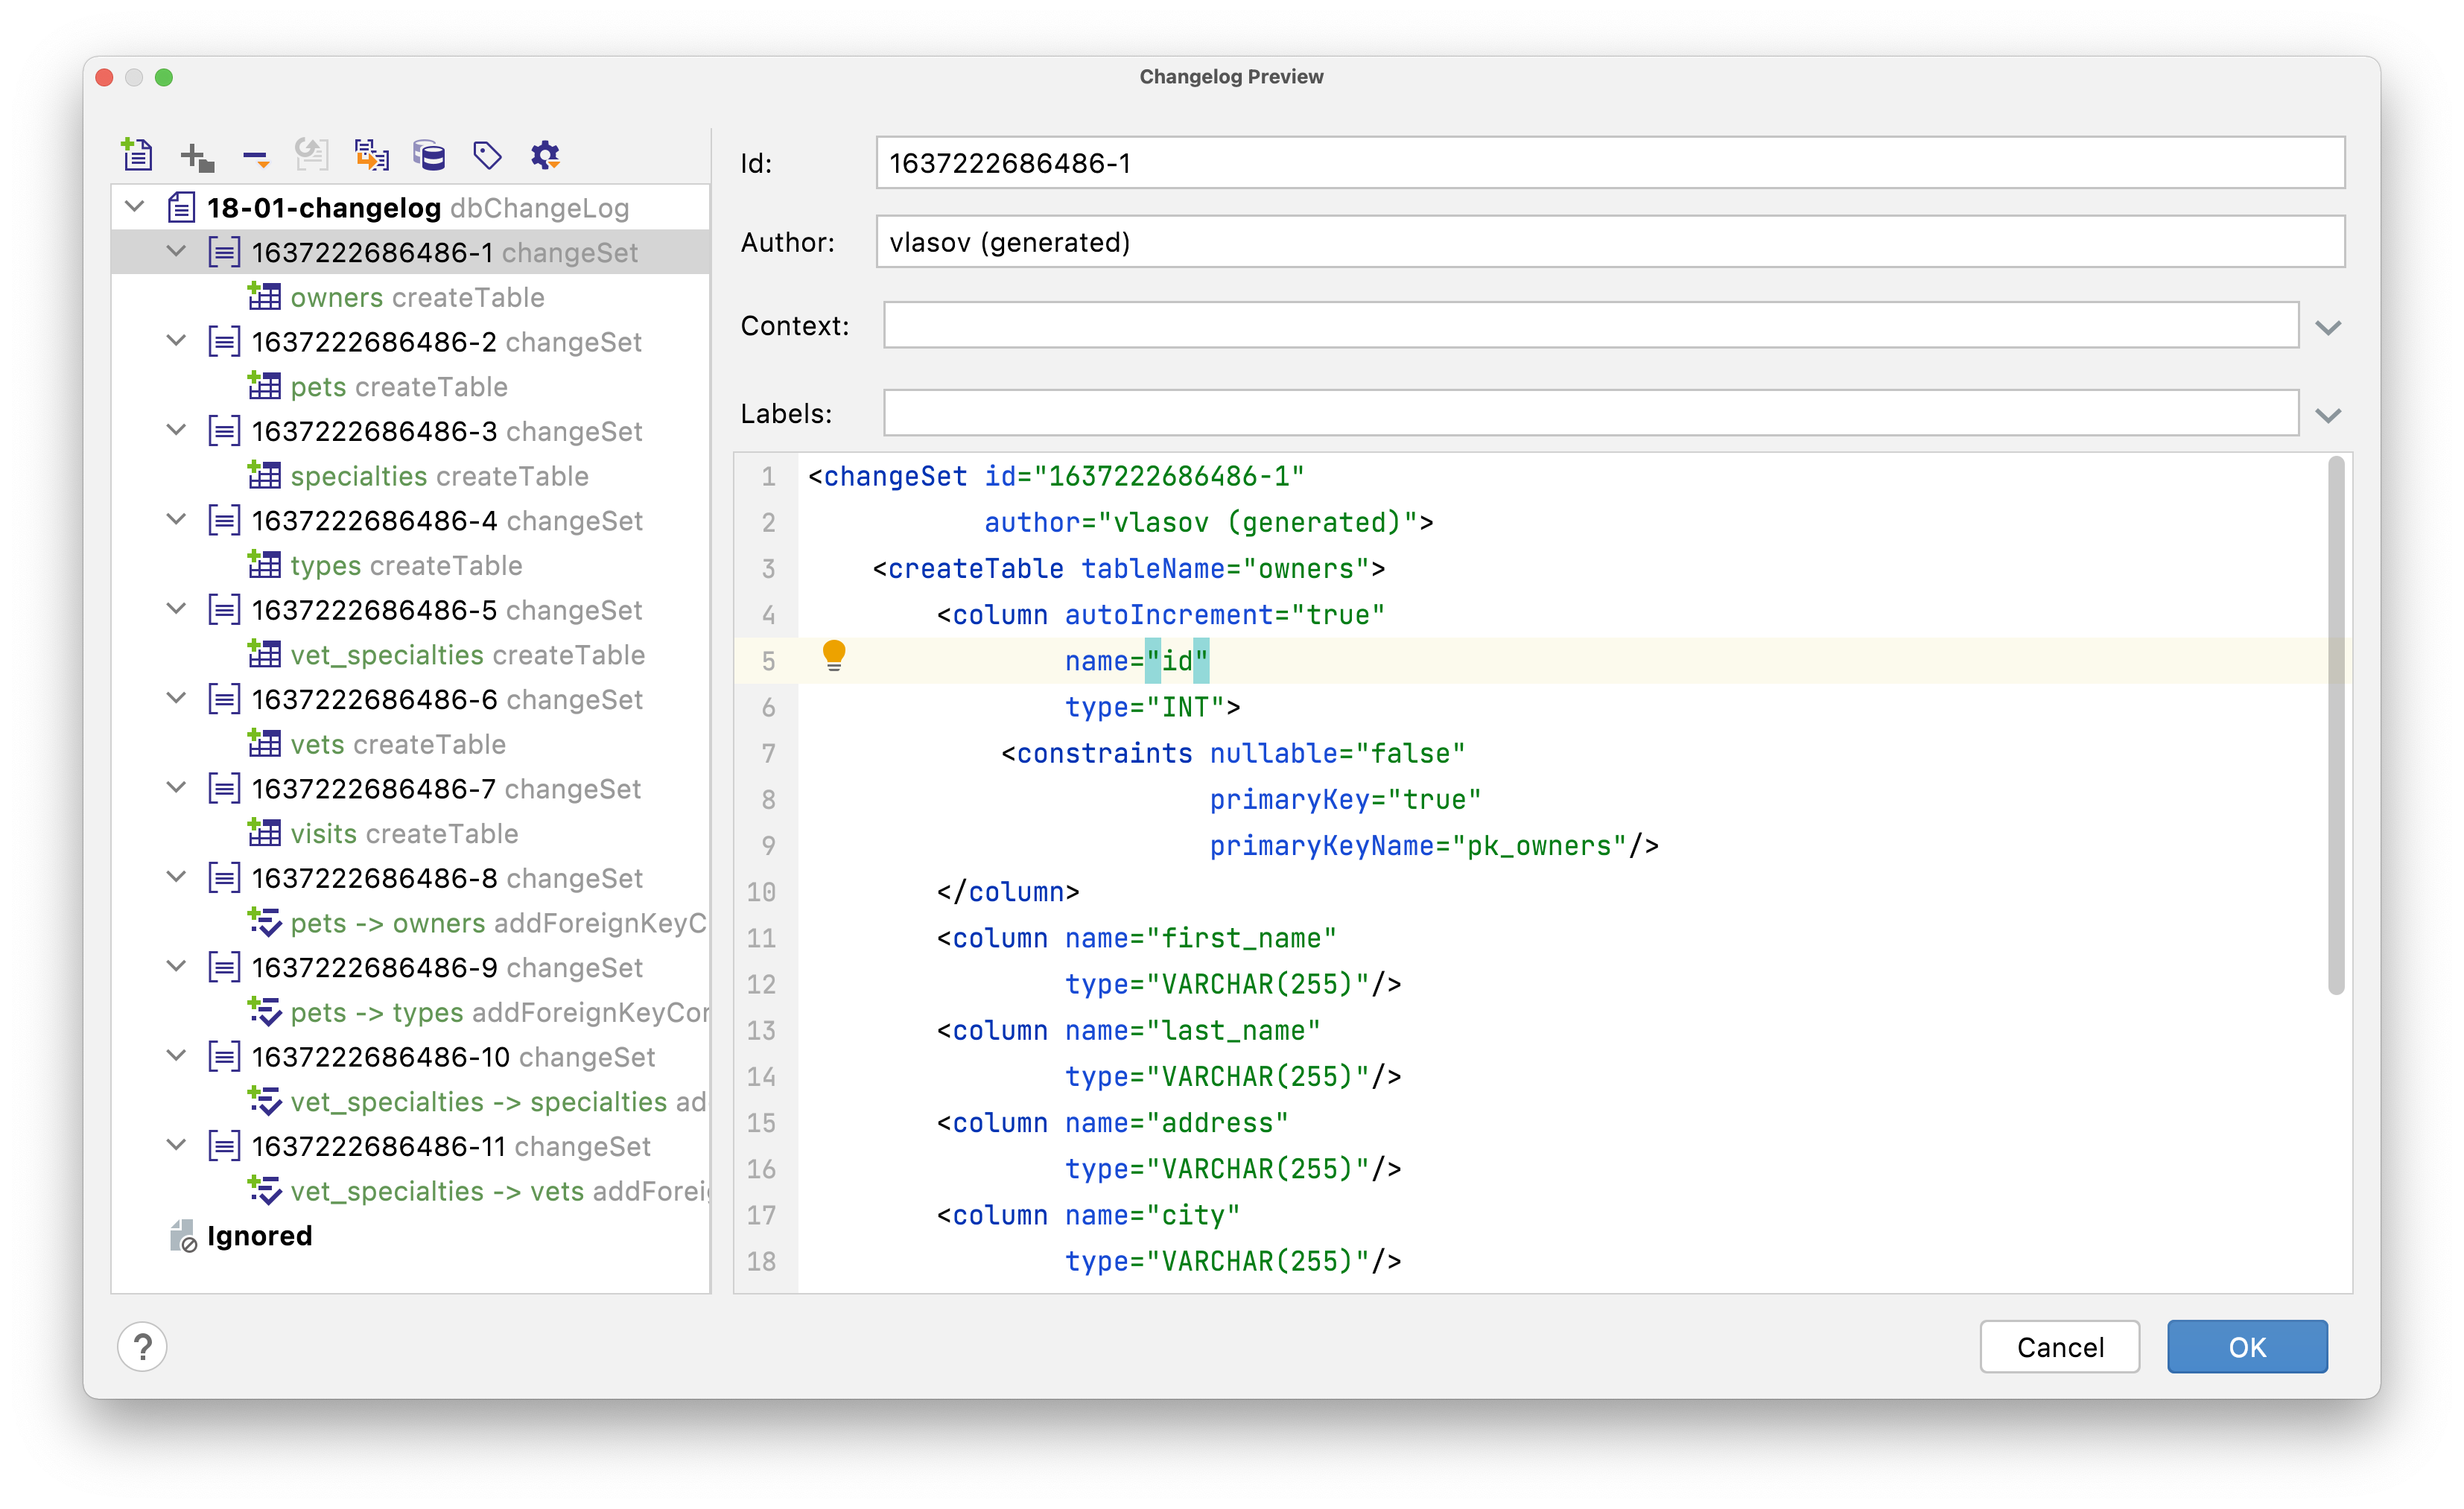The height and width of the screenshot is (1509, 2464).
Task: Click the foreign key icon for pets -> owners
Action: pyautogui.click(x=265, y=922)
